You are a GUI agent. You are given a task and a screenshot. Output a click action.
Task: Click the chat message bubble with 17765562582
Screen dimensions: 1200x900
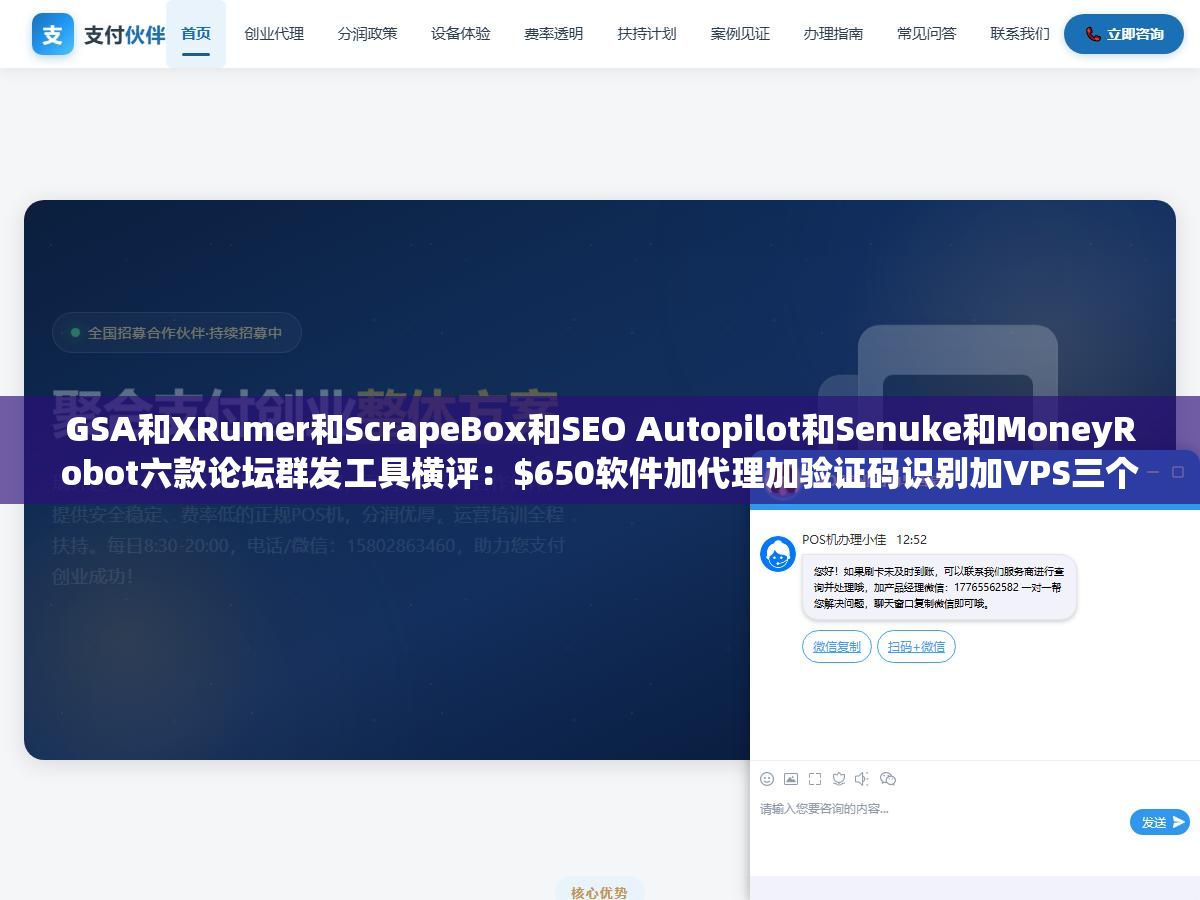(939, 587)
